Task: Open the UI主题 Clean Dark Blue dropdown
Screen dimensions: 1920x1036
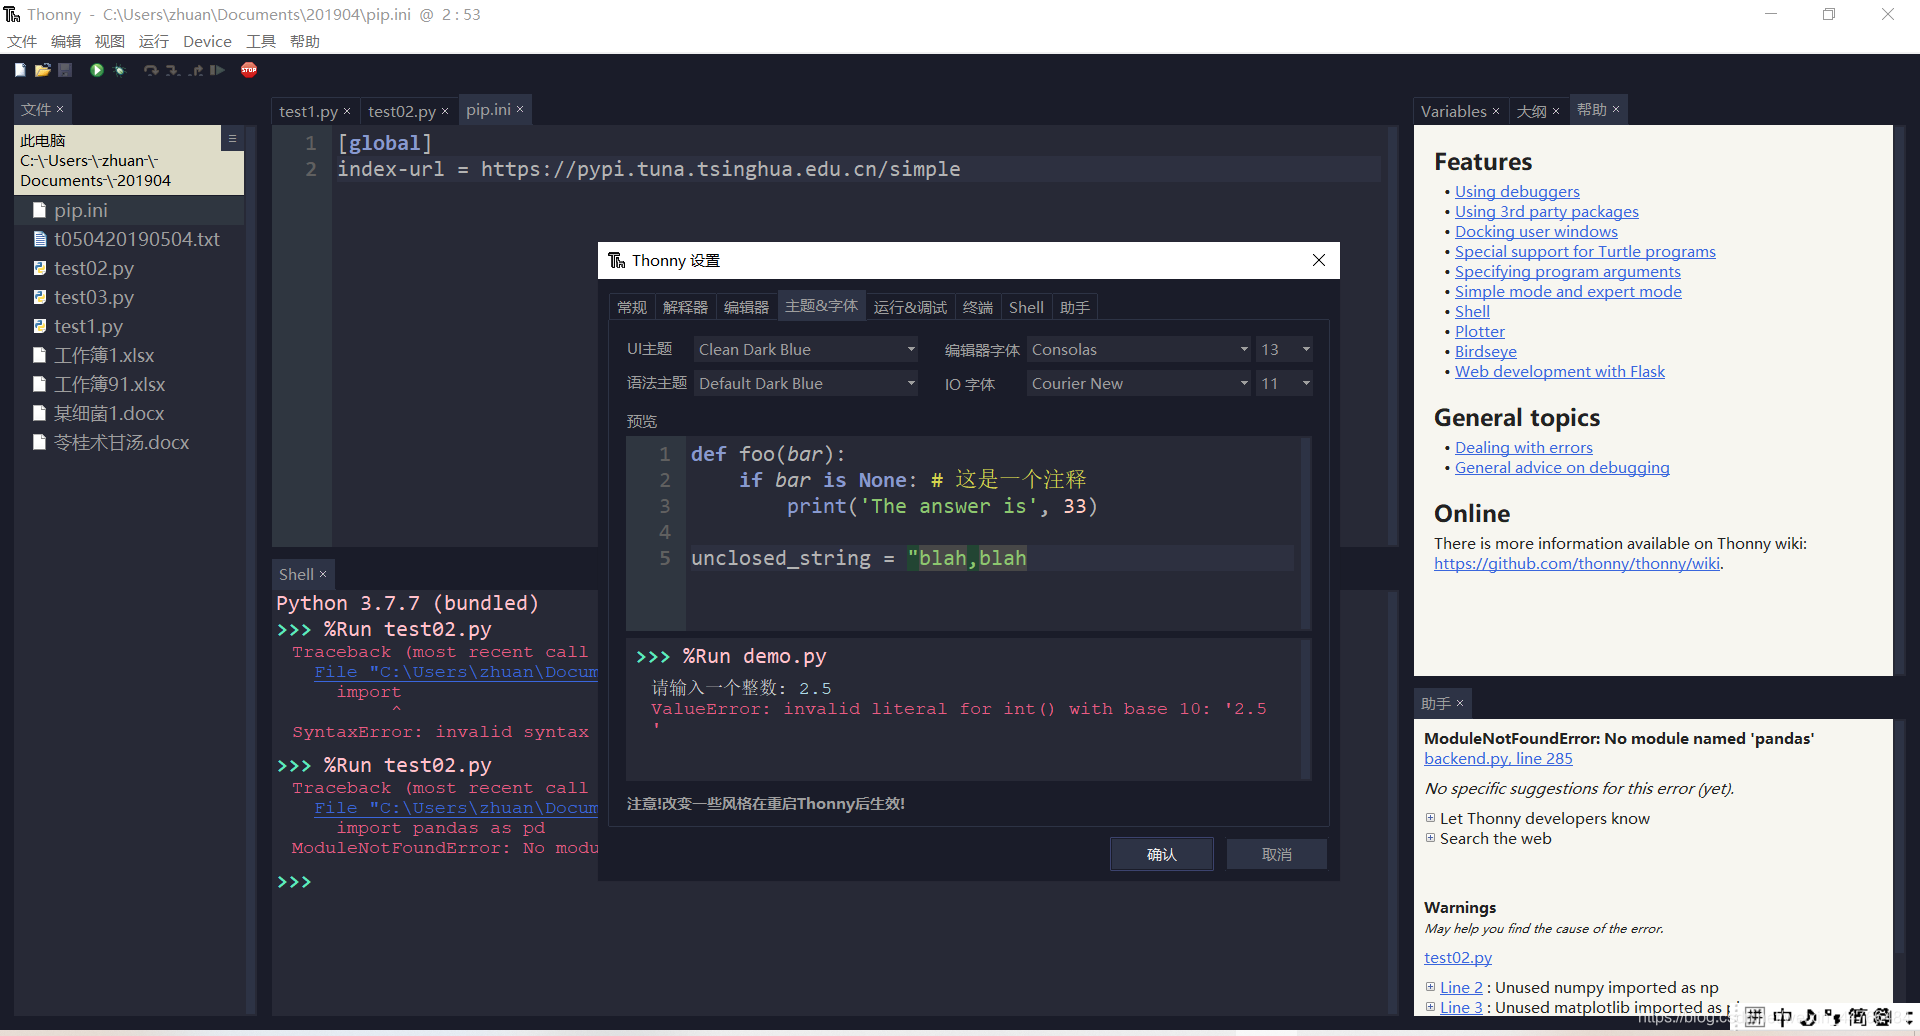Action: 805,349
